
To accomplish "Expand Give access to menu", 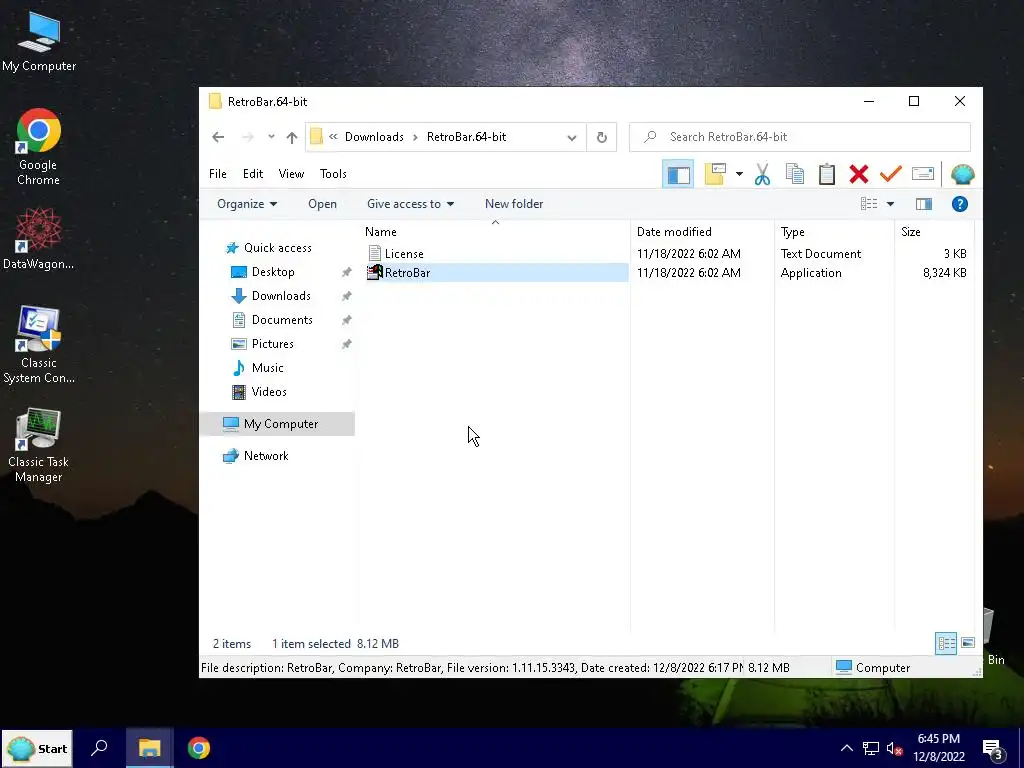I will coord(410,204).
